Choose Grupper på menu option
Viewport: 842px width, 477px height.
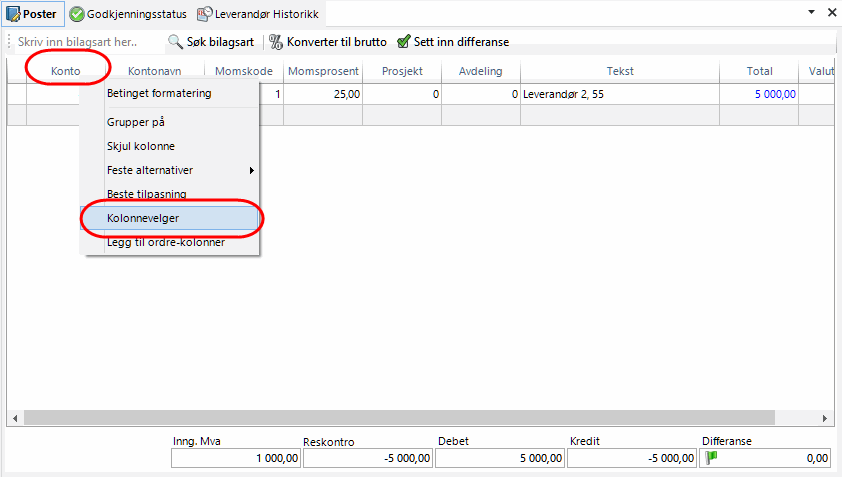(x=136, y=122)
